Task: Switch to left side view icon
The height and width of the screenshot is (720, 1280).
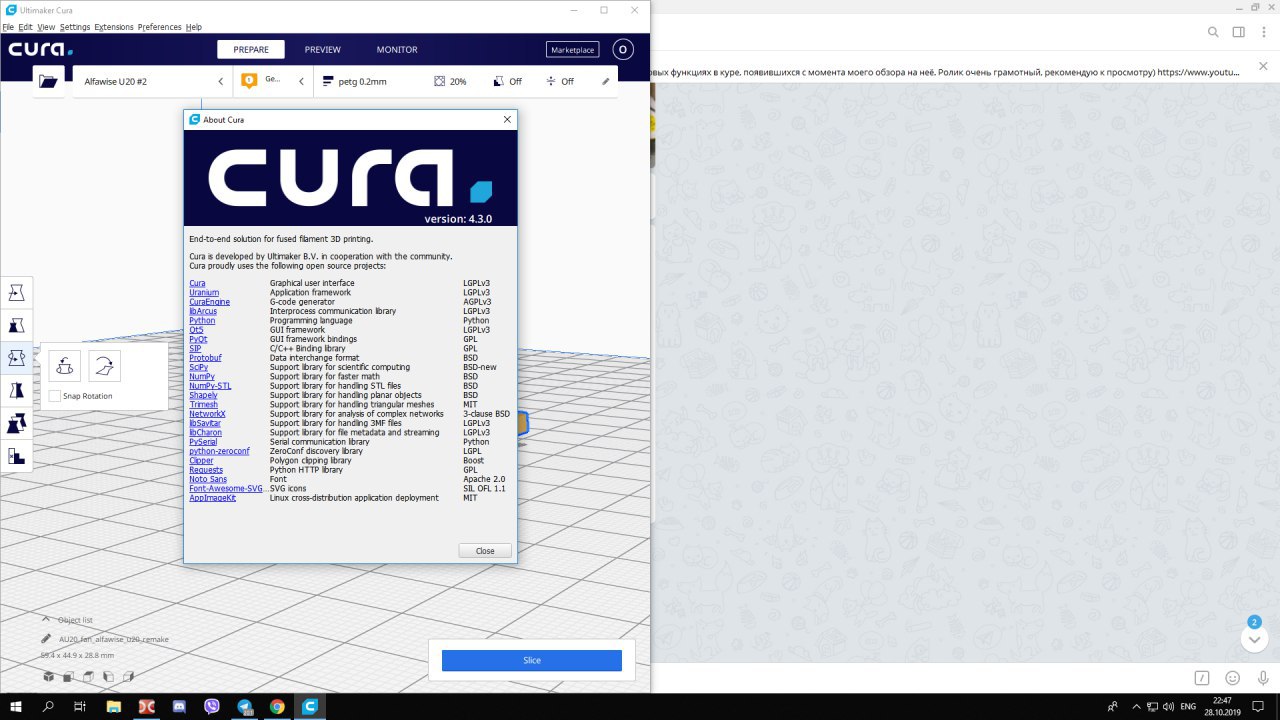Action: 108,677
